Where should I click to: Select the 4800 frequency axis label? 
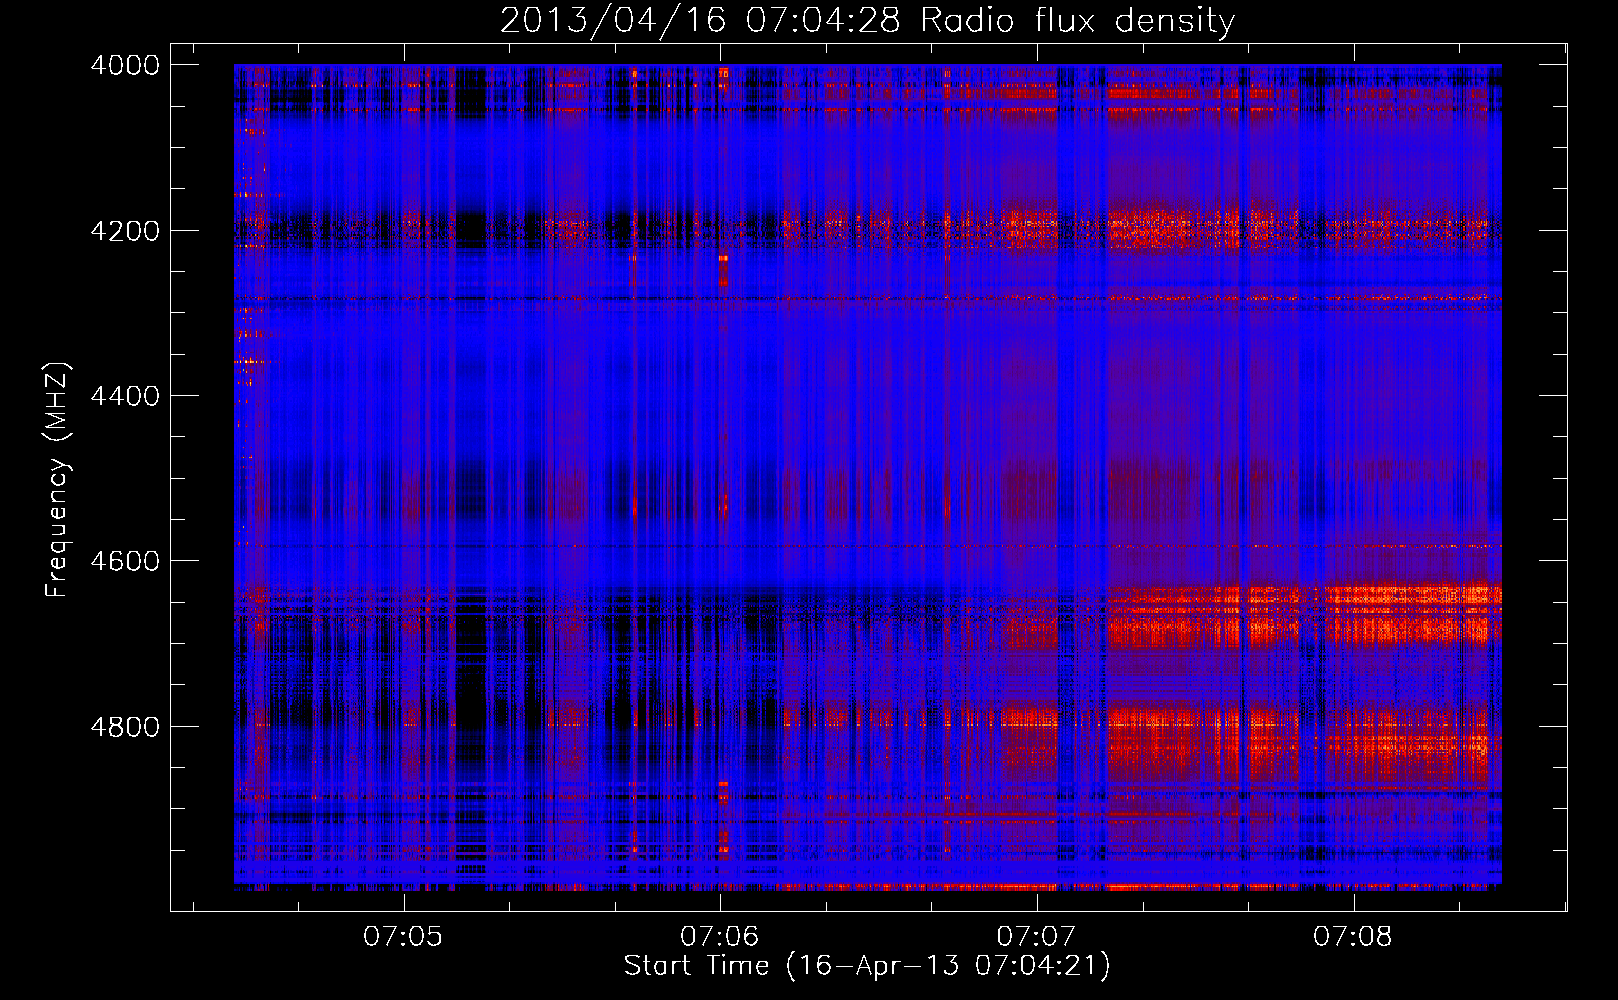[x=125, y=727]
